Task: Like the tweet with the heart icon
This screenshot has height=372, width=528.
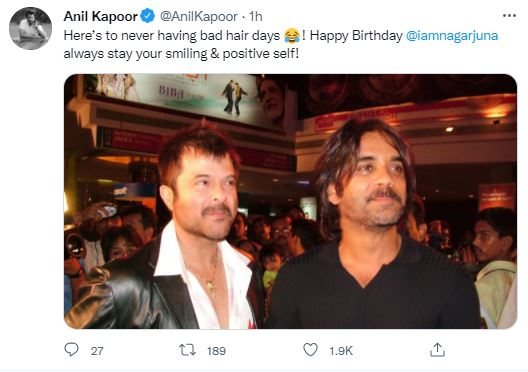Action: tap(310, 350)
